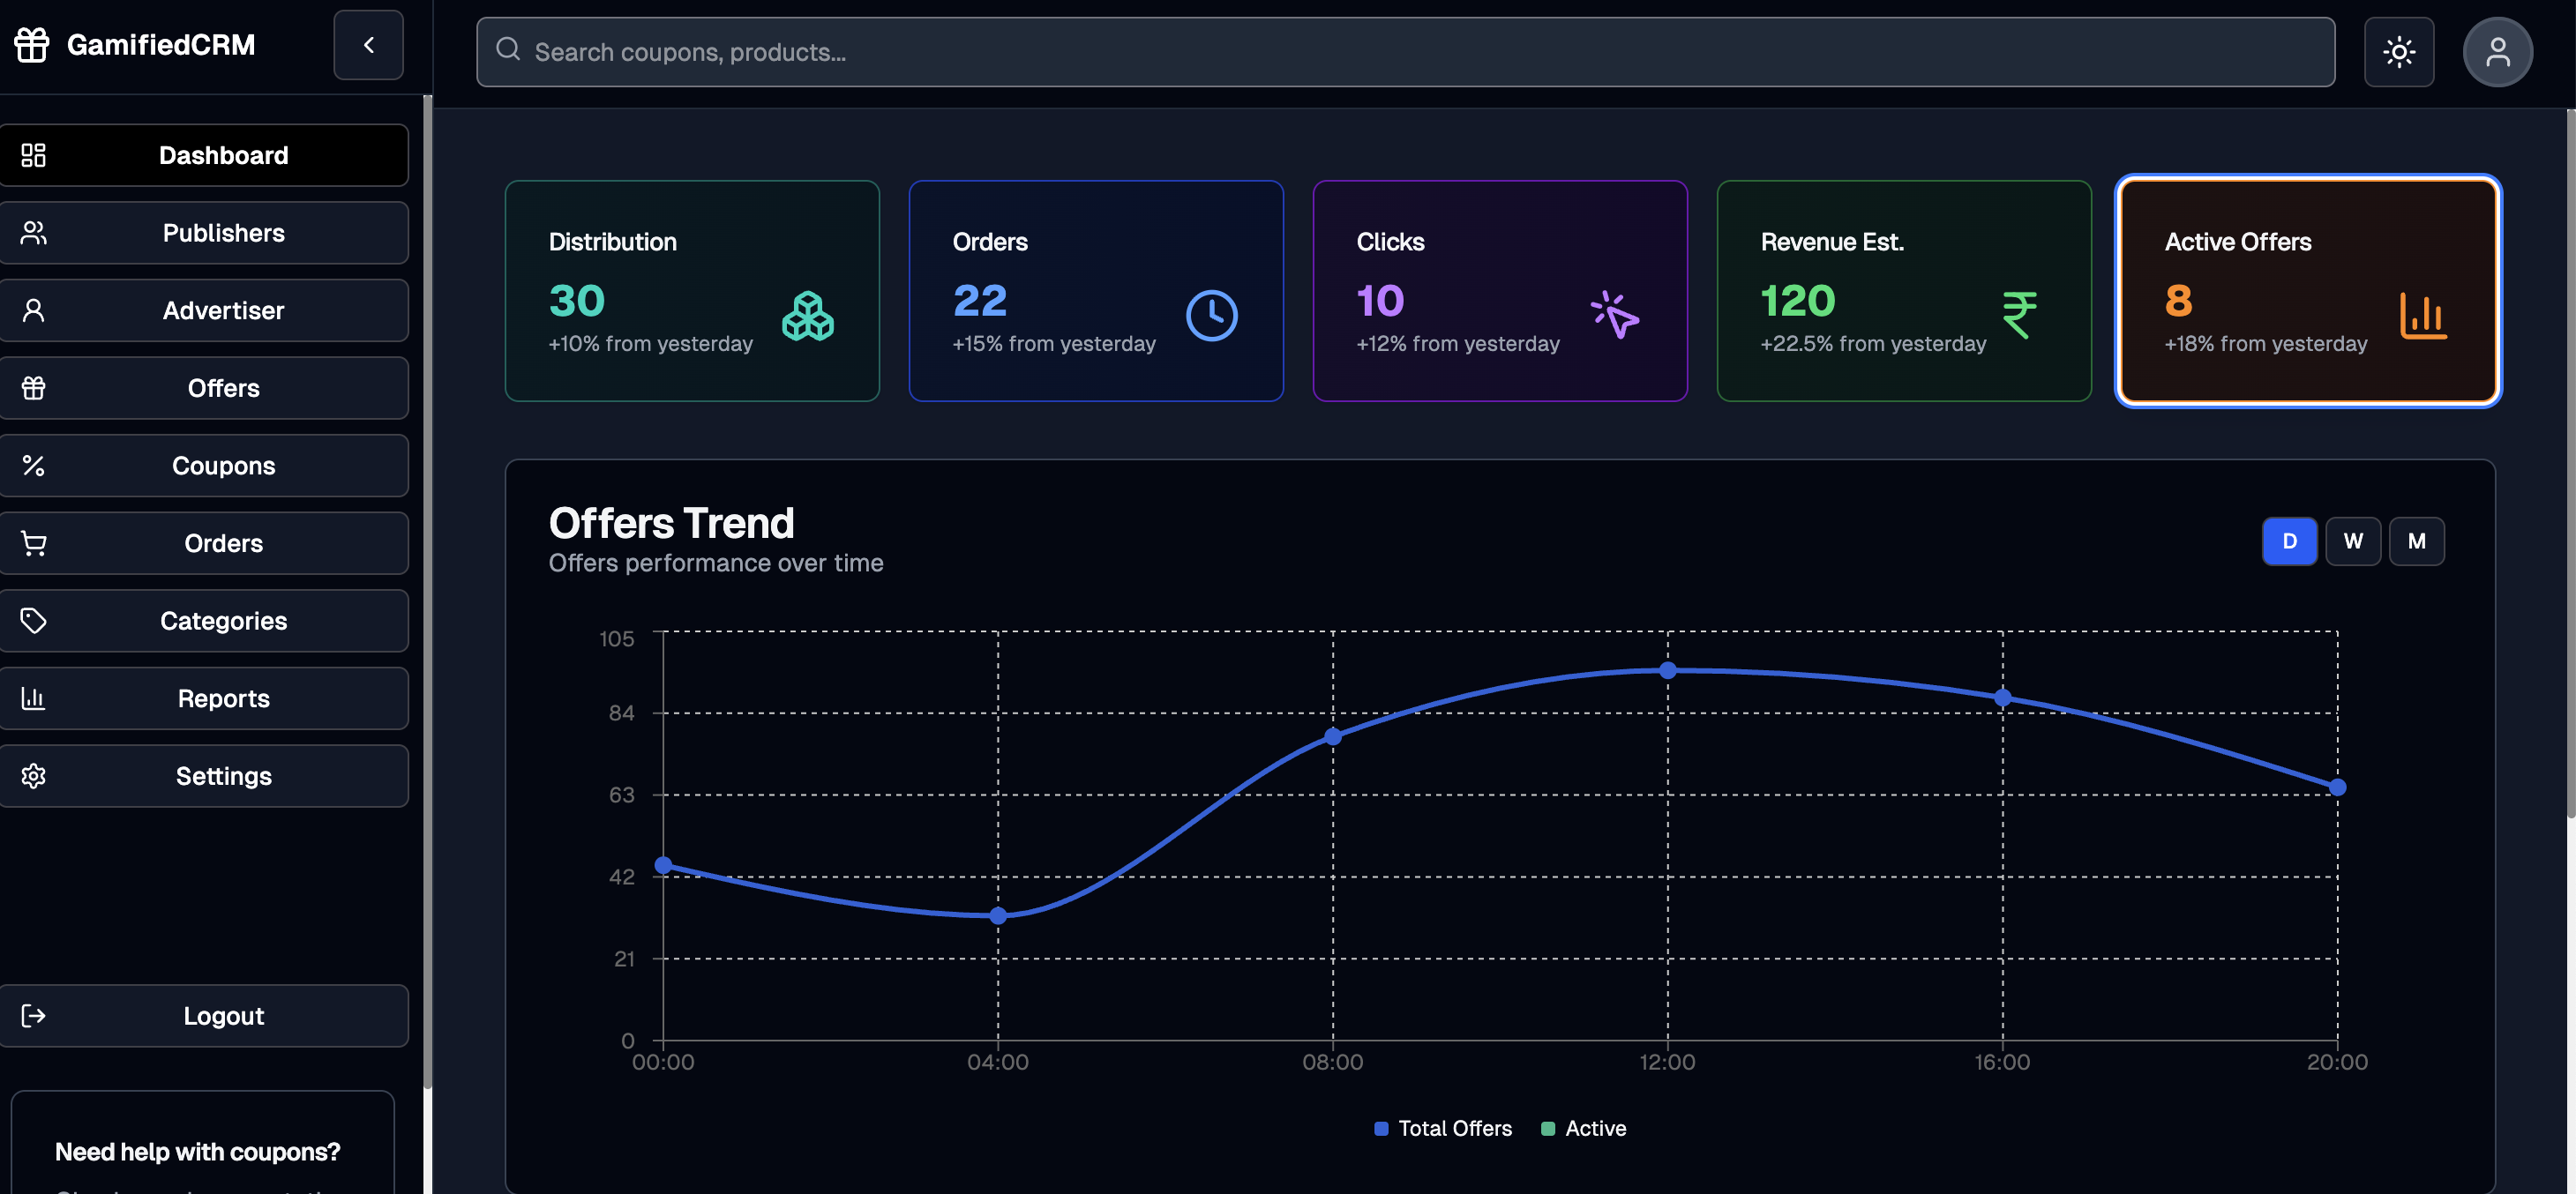Click the Revenue rupee symbol icon
The height and width of the screenshot is (1194, 2576).
(2019, 315)
